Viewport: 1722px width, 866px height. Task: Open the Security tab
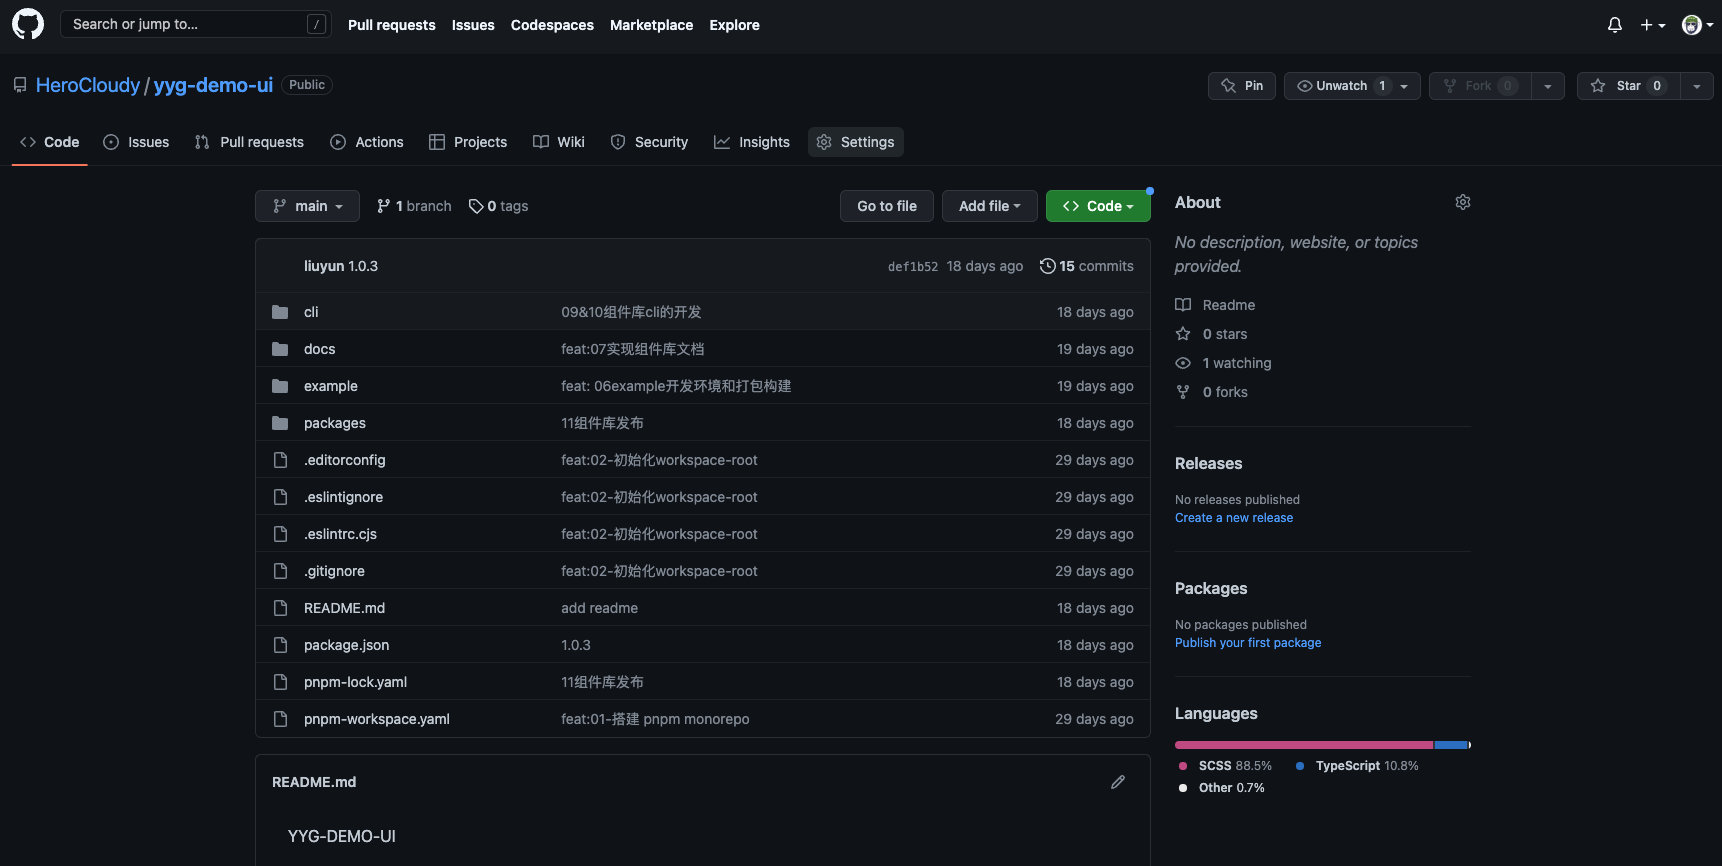tap(649, 142)
